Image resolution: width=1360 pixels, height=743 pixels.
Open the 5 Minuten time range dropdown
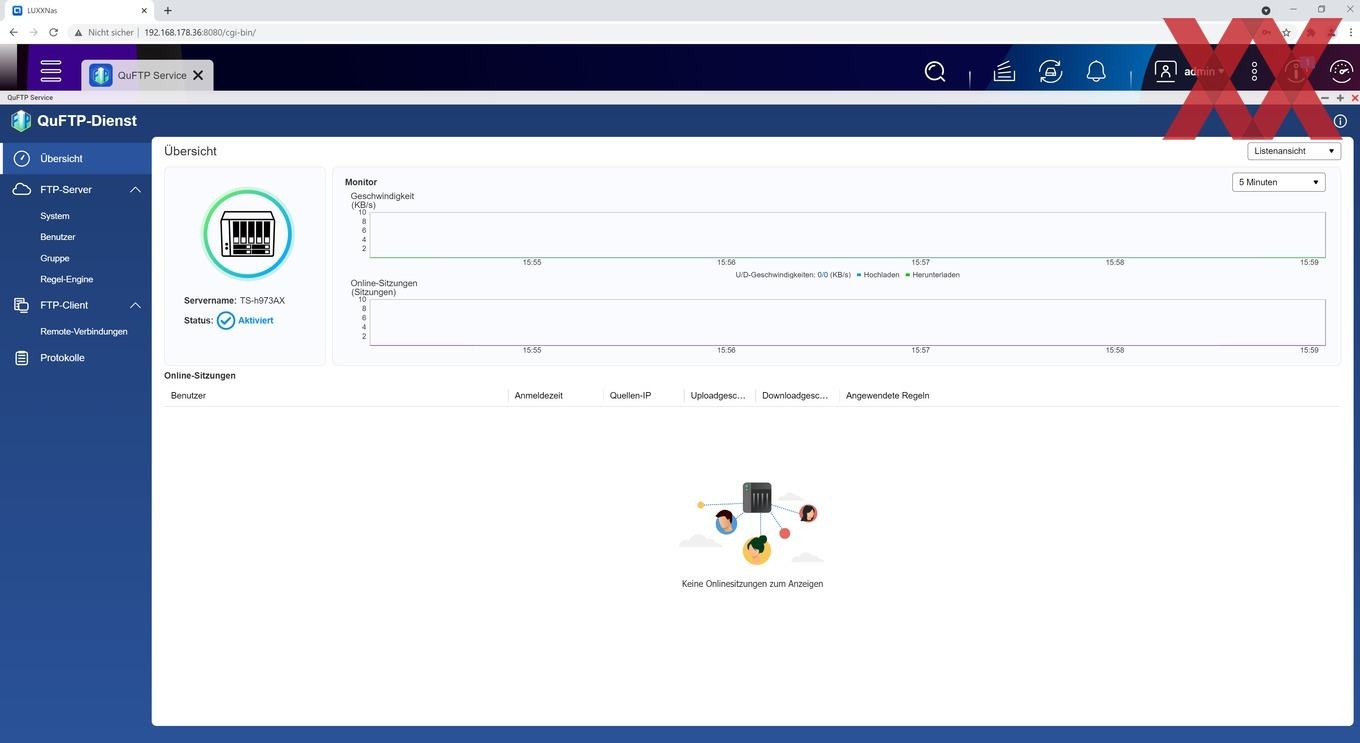coord(1278,182)
